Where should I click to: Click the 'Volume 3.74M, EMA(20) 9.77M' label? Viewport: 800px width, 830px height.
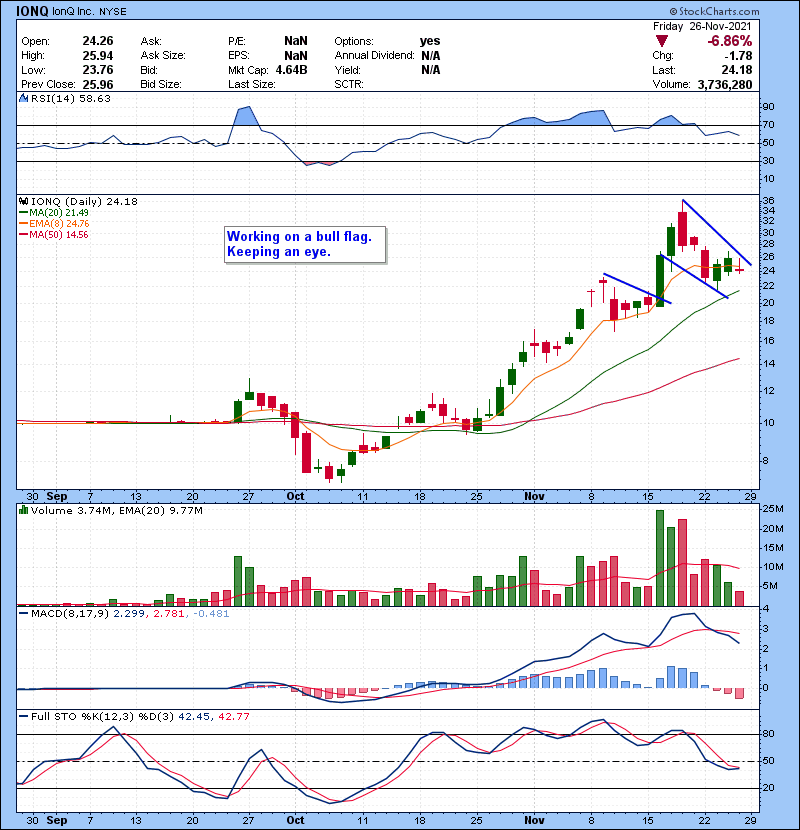tap(116, 510)
